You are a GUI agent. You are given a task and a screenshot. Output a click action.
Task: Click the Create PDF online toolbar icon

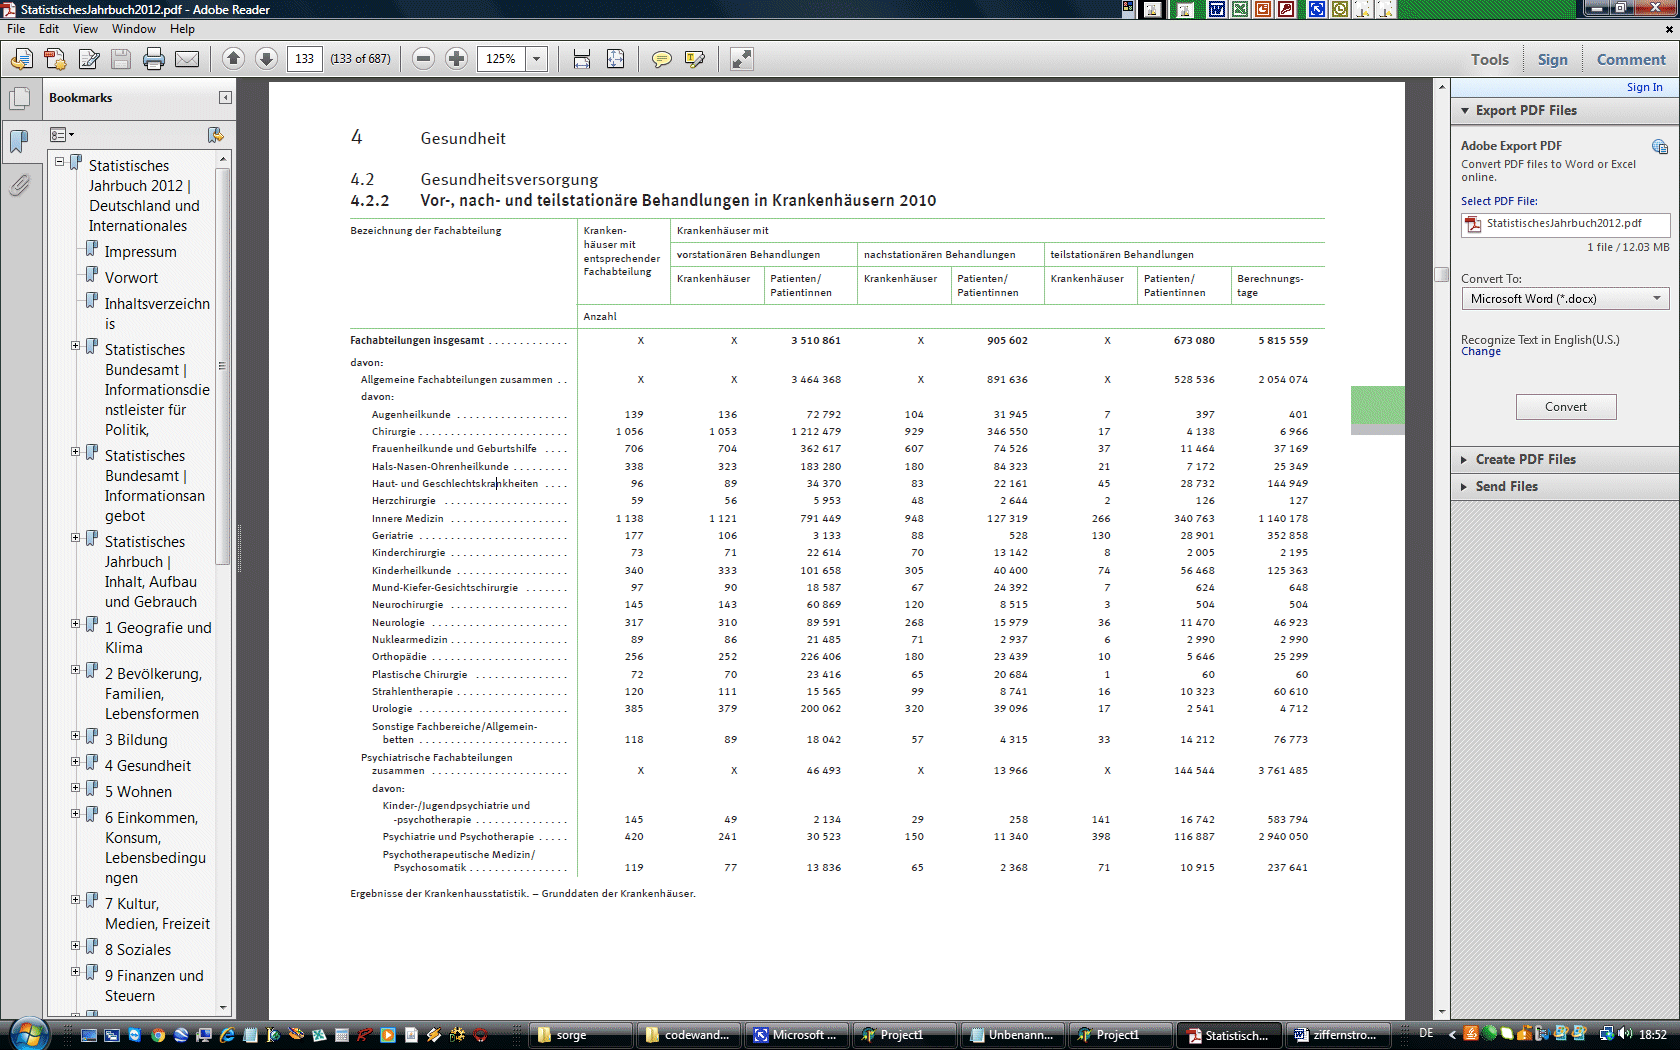click(x=55, y=59)
